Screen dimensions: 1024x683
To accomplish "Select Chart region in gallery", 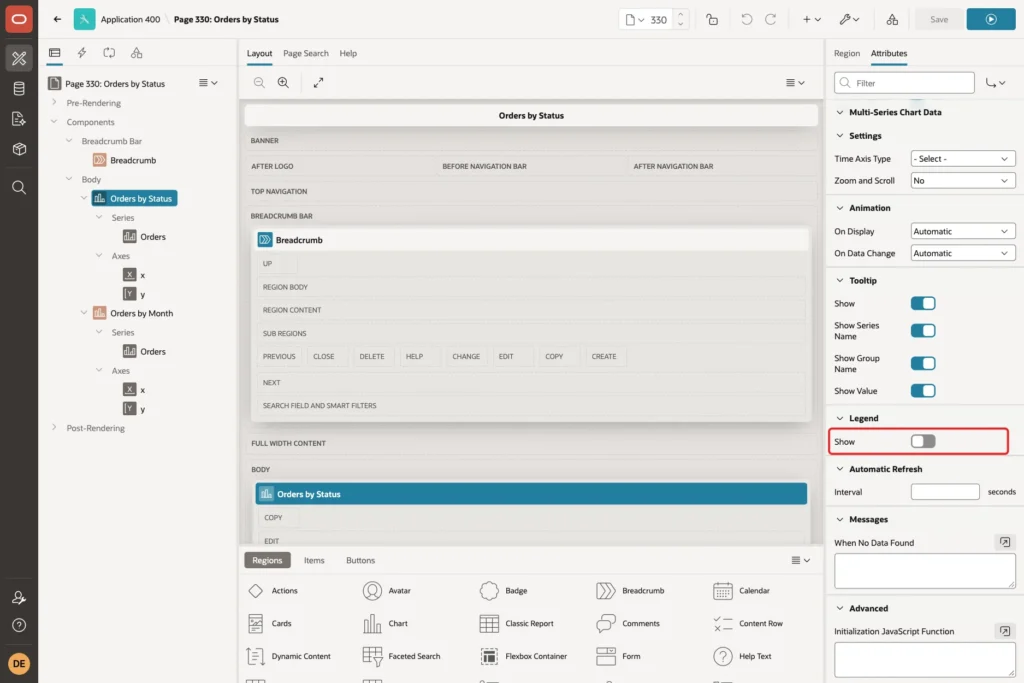I will point(386,624).
